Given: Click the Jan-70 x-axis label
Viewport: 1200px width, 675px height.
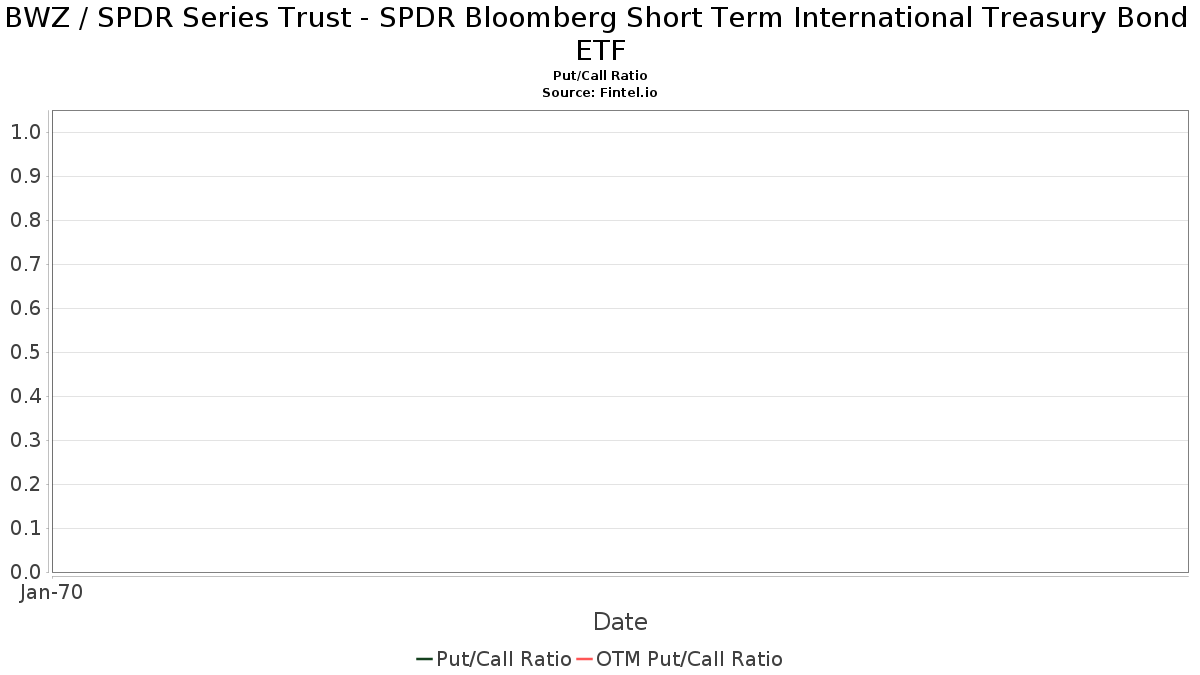Looking at the screenshot, I should pyautogui.click(x=52, y=592).
